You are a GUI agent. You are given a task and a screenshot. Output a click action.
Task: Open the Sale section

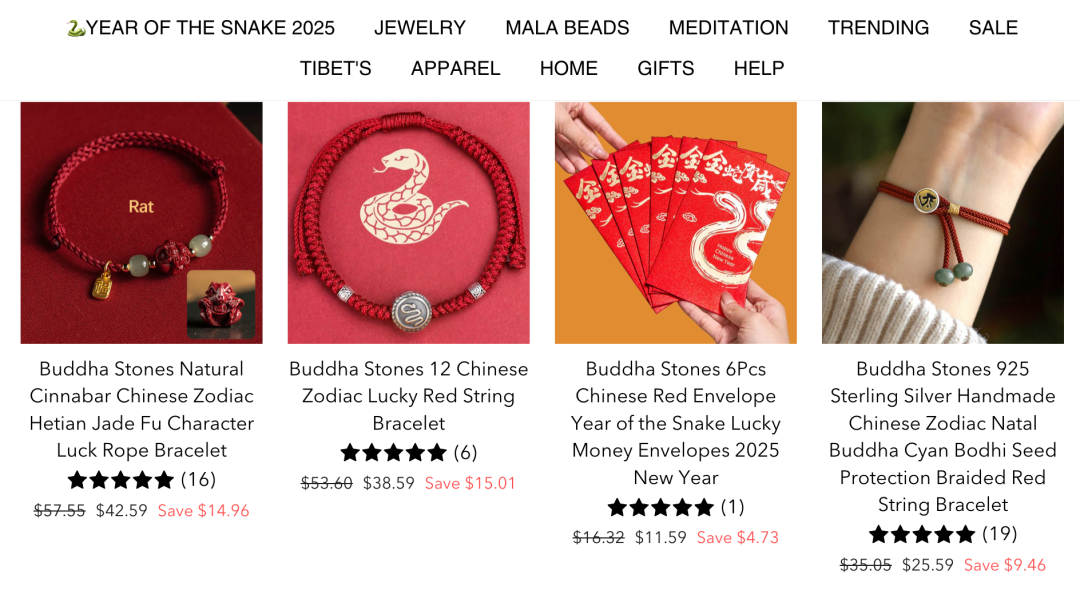click(993, 28)
